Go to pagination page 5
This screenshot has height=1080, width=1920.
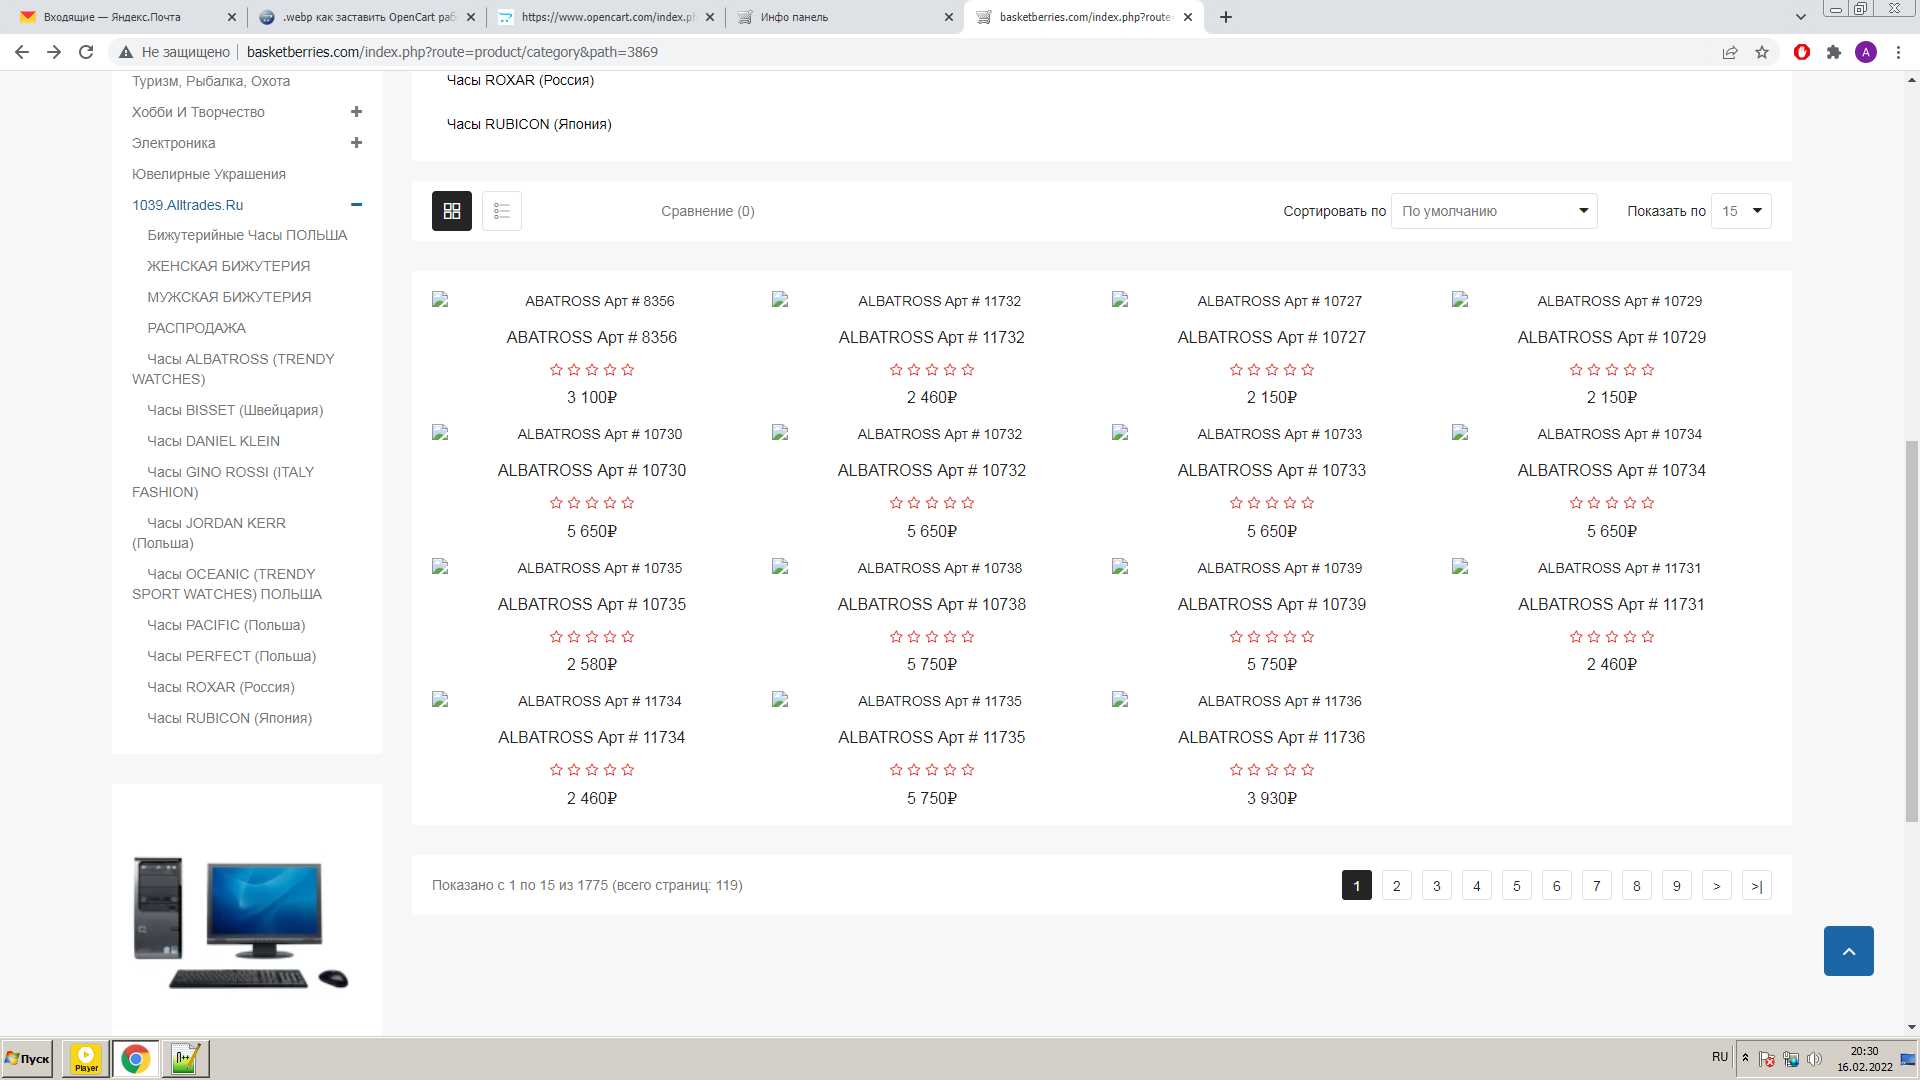(x=1517, y=886)
